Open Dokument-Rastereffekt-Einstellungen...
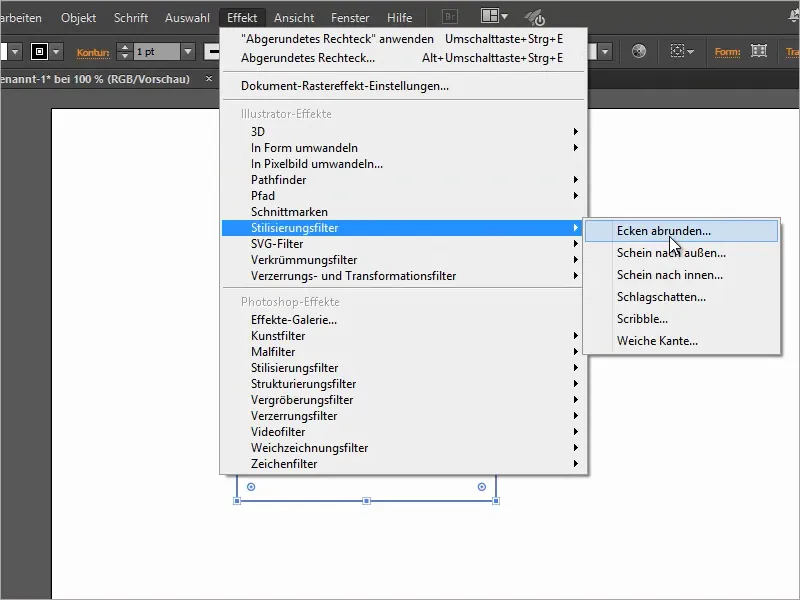This screenshot has height=600, width=800. click(x=403, y=86)
